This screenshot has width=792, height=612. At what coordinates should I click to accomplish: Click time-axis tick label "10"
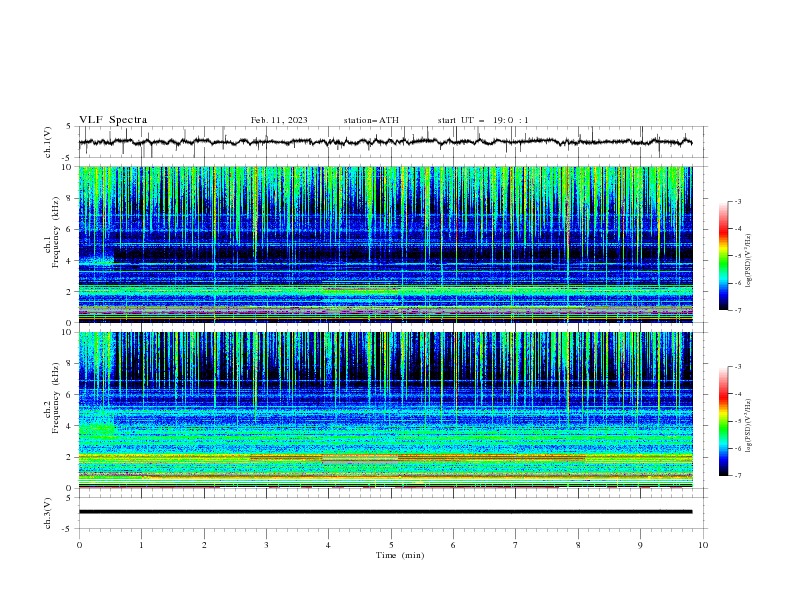(x=703, y=545)
